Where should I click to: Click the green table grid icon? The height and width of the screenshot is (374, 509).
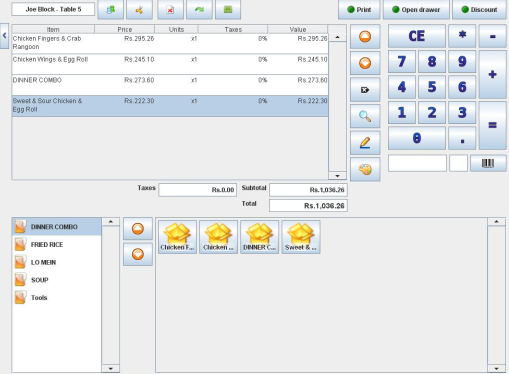pos(228,10)
